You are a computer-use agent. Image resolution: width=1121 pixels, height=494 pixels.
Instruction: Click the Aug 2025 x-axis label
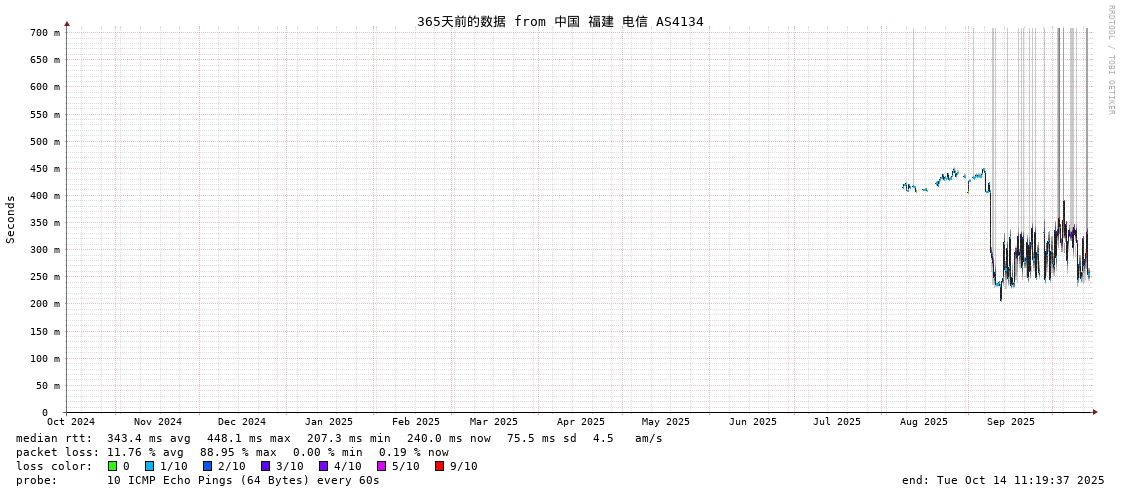coord(924,422)
